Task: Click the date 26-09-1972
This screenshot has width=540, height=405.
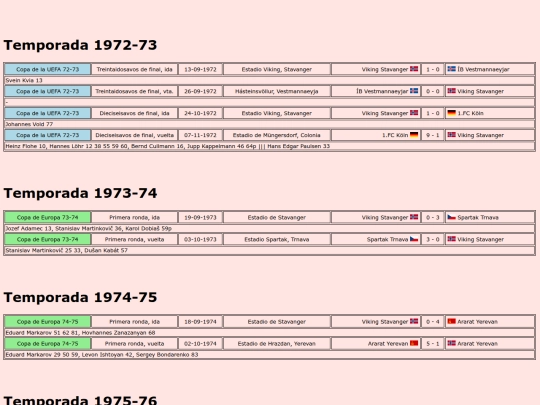Action: click(x=200, y=91)
